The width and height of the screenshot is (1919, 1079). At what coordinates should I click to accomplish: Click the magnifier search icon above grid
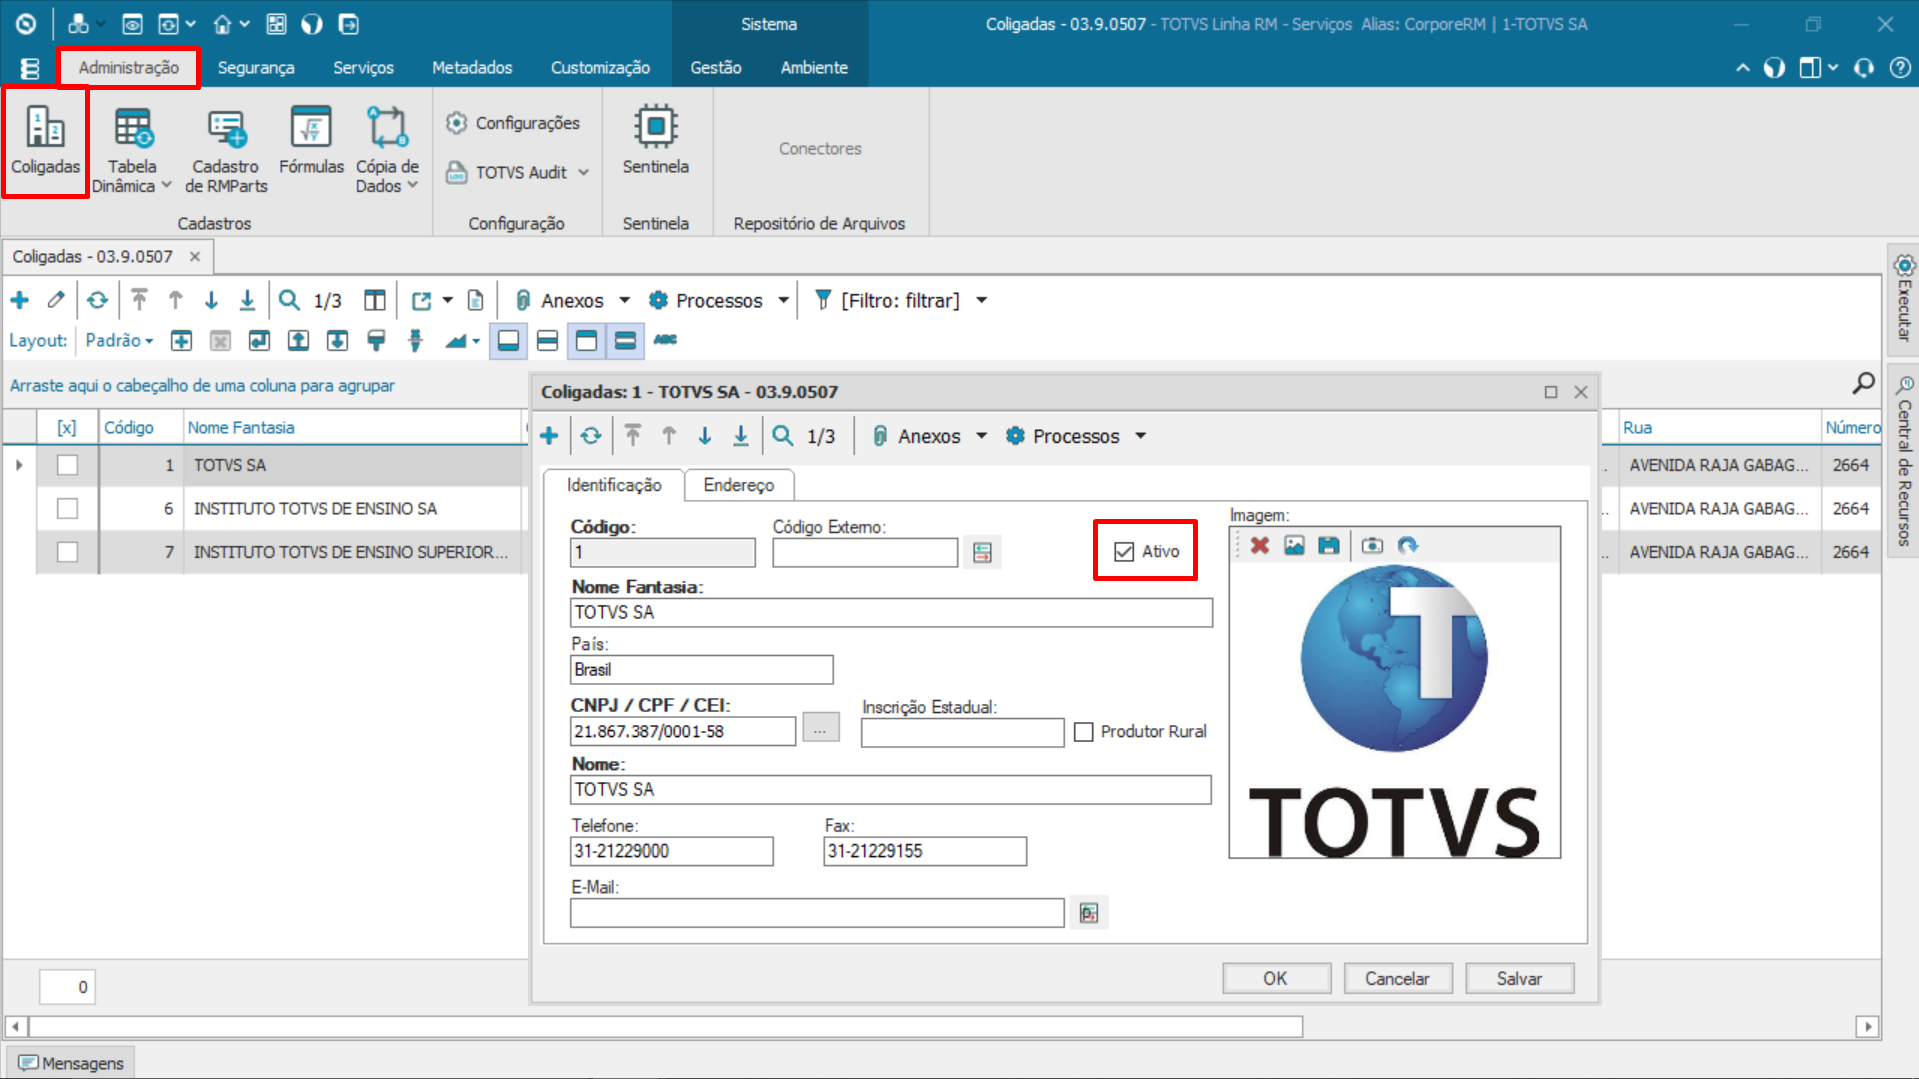tap(1863, 384)
